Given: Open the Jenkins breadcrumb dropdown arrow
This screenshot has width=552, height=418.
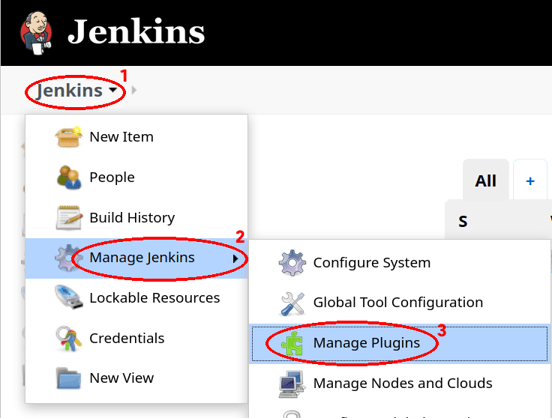Looking at the screenshot, I should (x=113, y=90).
